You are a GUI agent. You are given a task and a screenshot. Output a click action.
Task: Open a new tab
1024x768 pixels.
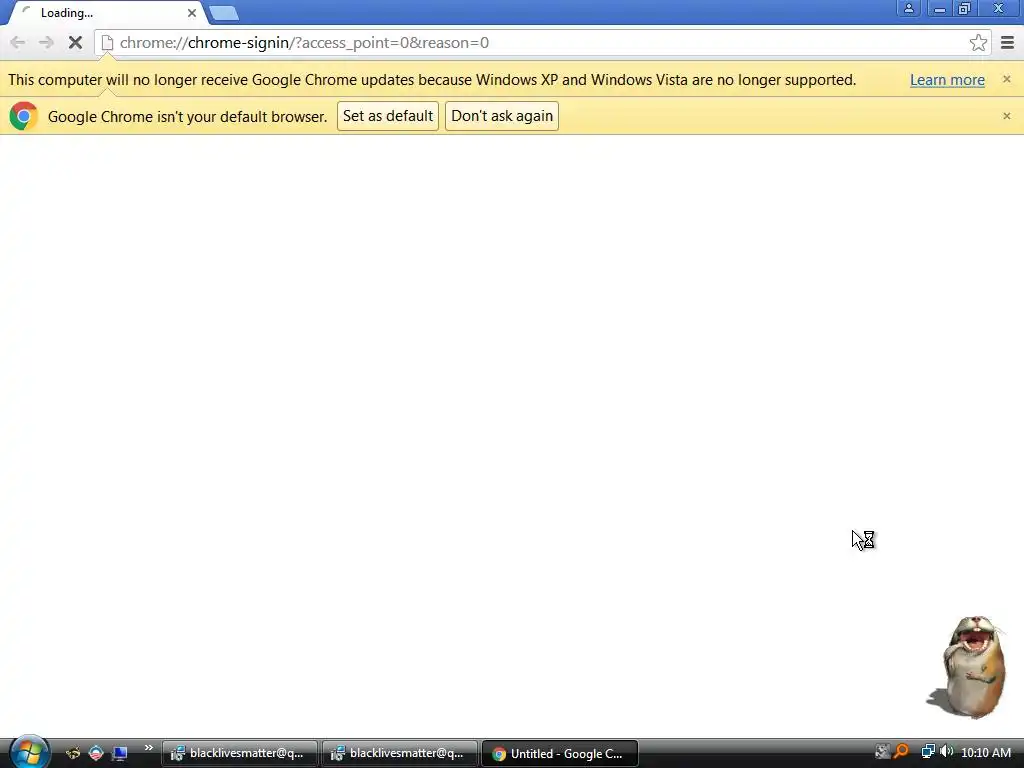224,13
